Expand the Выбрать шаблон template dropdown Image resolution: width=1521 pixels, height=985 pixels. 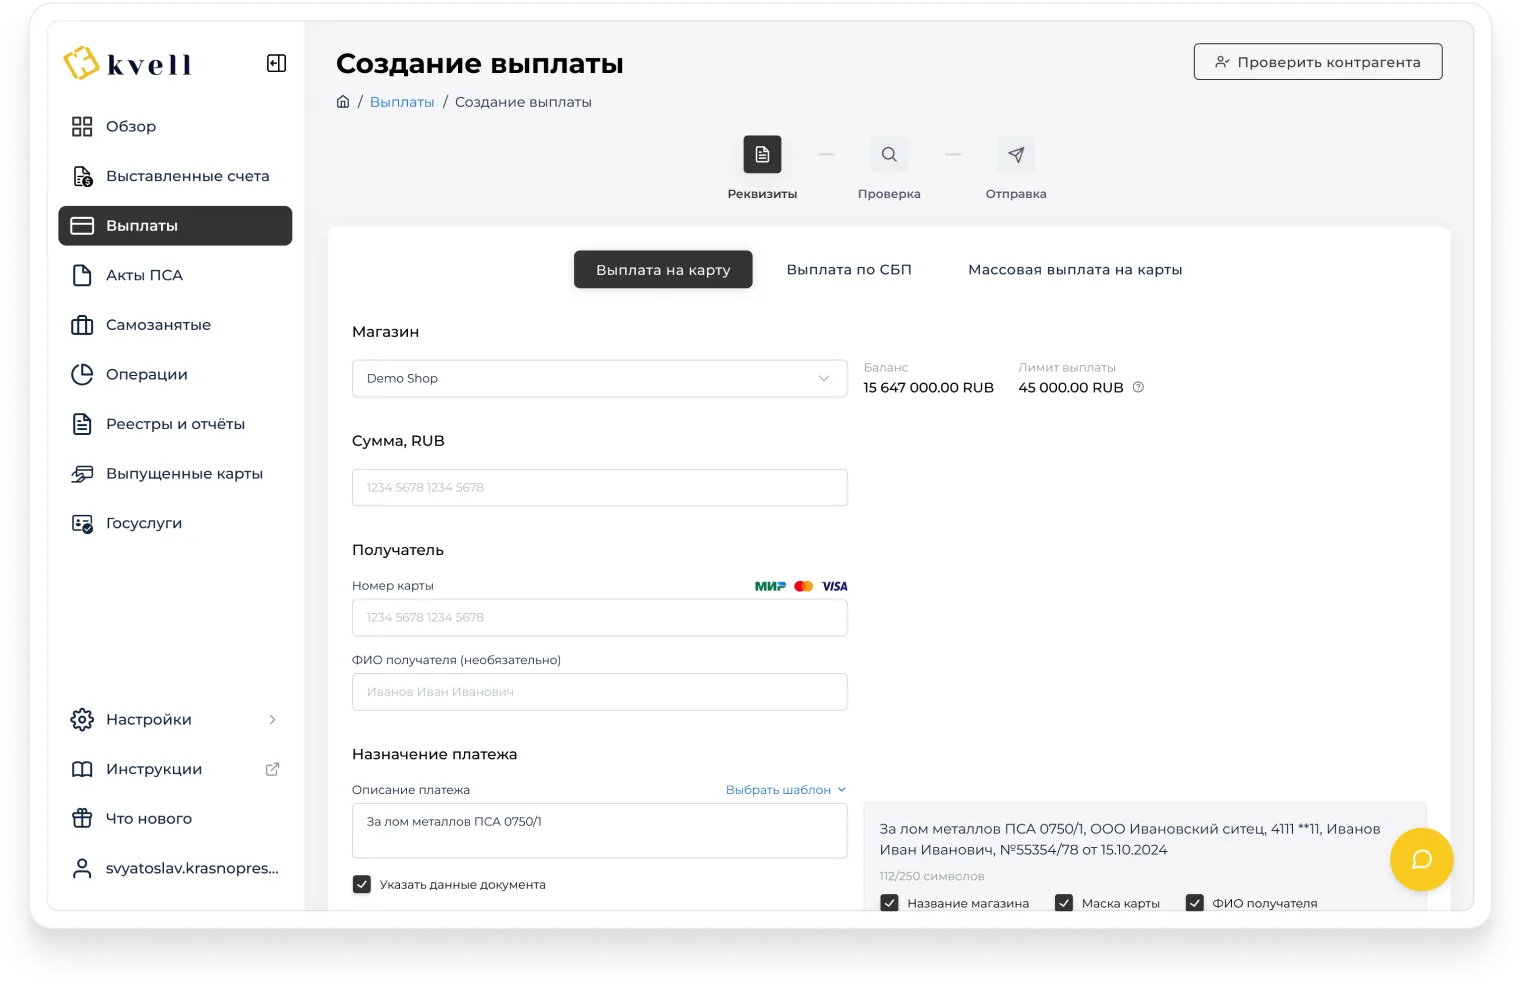click(x=785, y=790)
